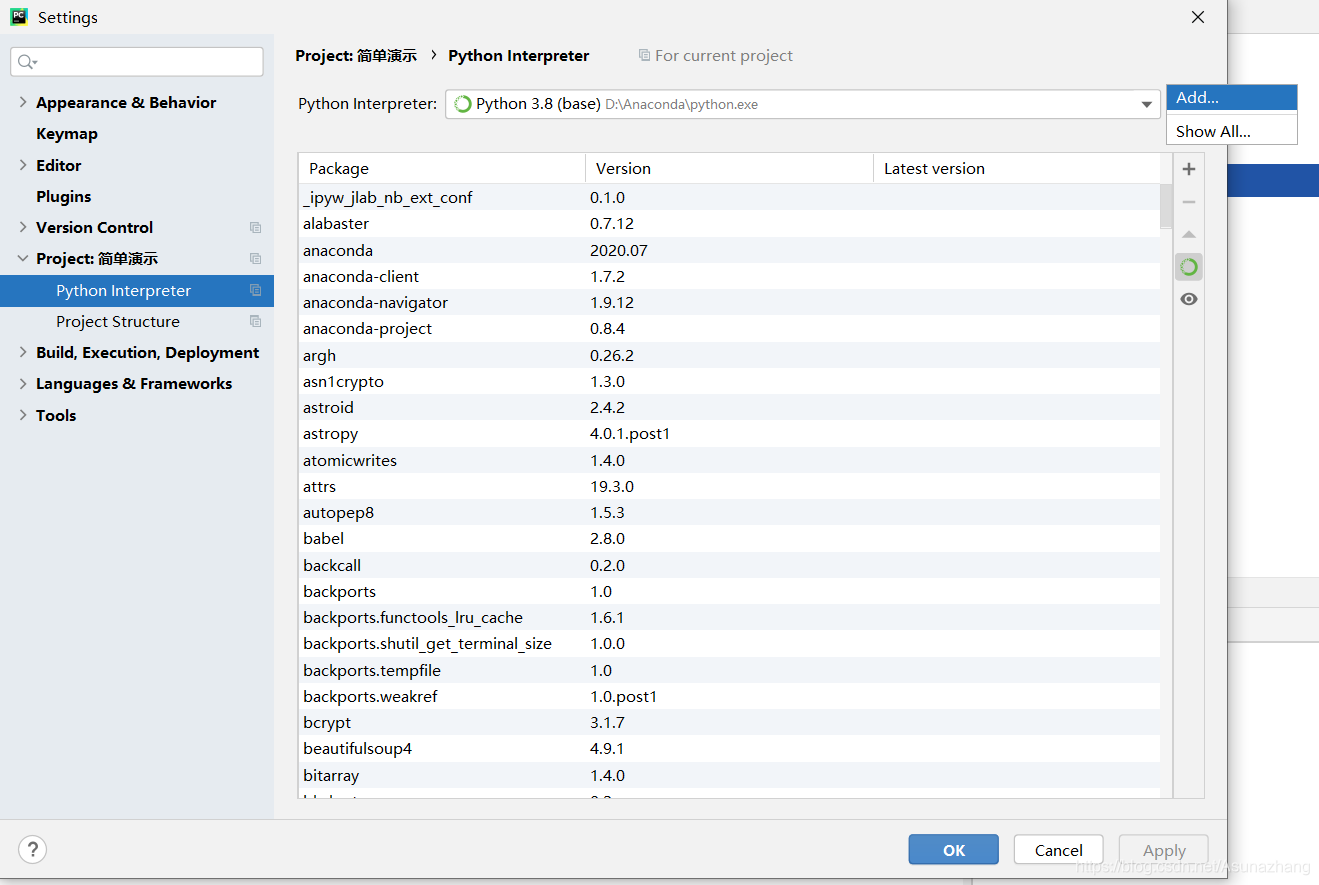The width and height of the screenshot is (1319, 885).
Task: Click project-scope icon next to Project Structure
Action: point(255,322)
